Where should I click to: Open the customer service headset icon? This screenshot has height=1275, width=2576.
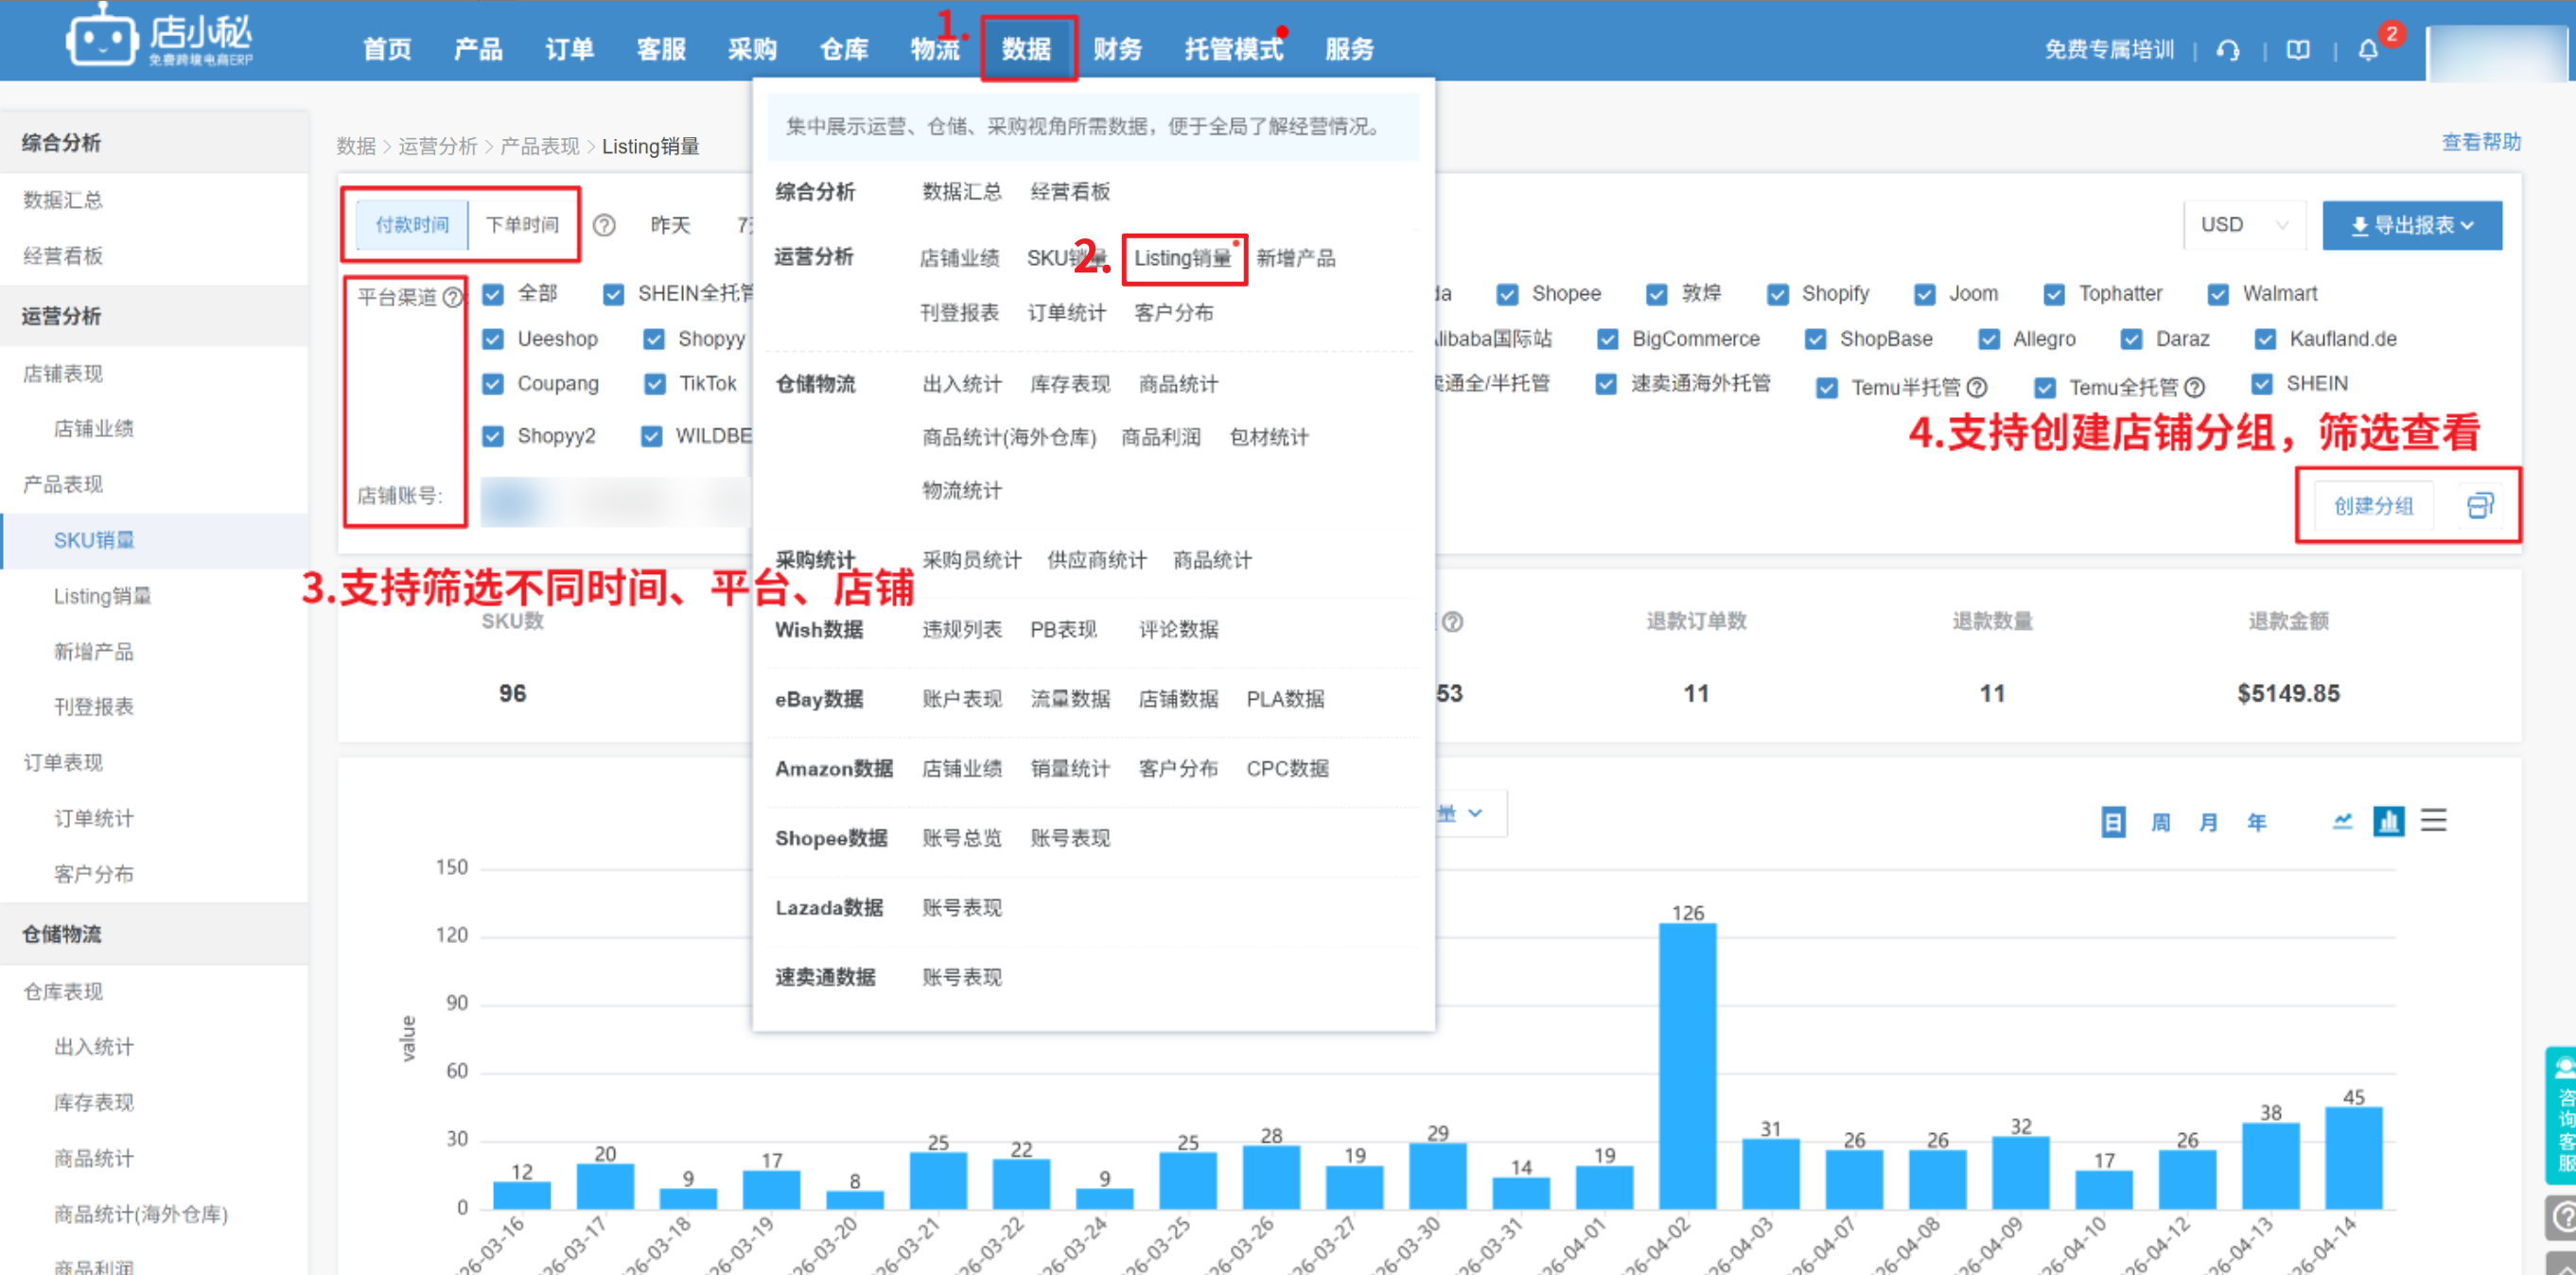point(2227,50)
